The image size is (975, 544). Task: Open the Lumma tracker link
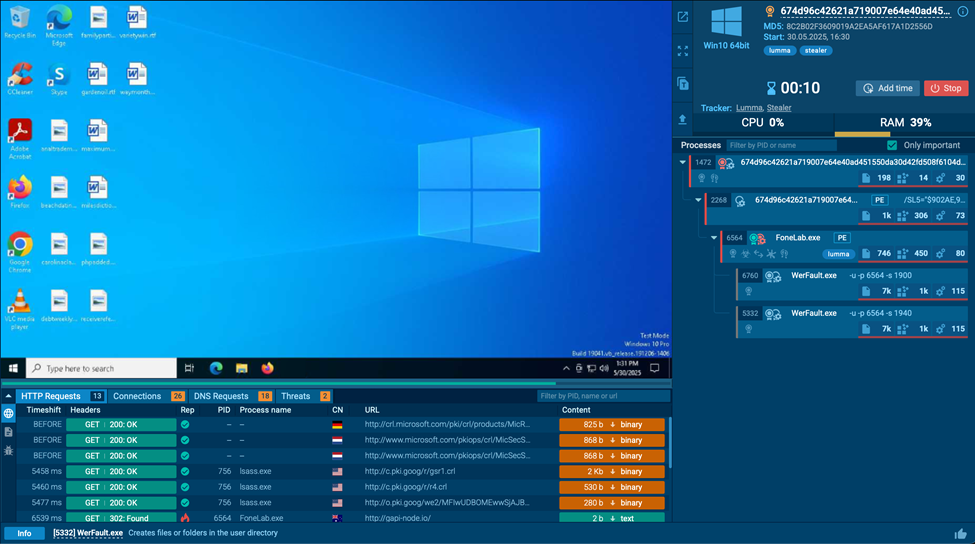click(749, 108)
